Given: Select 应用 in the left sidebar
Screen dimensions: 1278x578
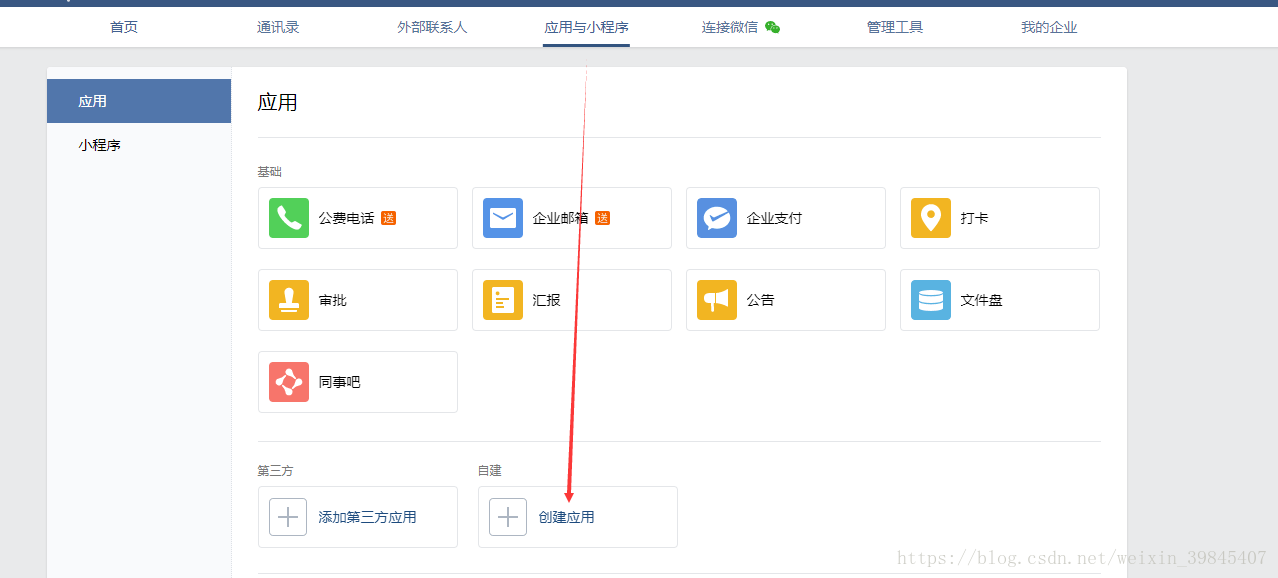Looking at the screenshot, I should [x=139, y=101].
